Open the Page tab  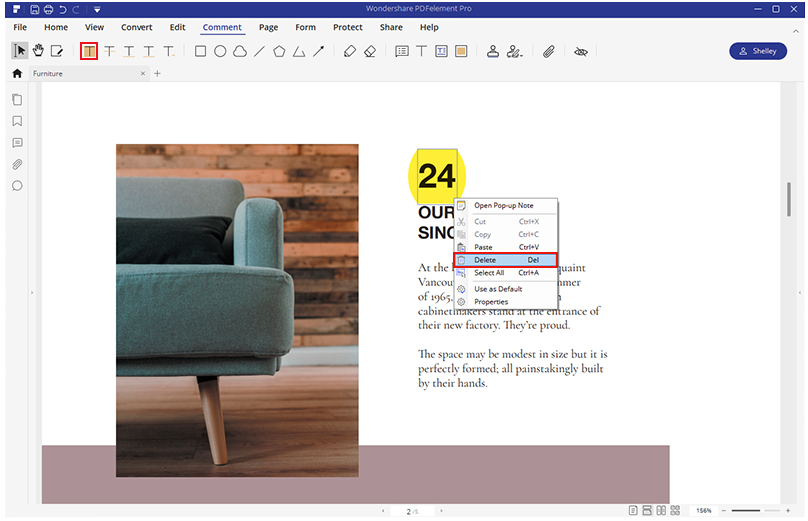coord(268,27)
